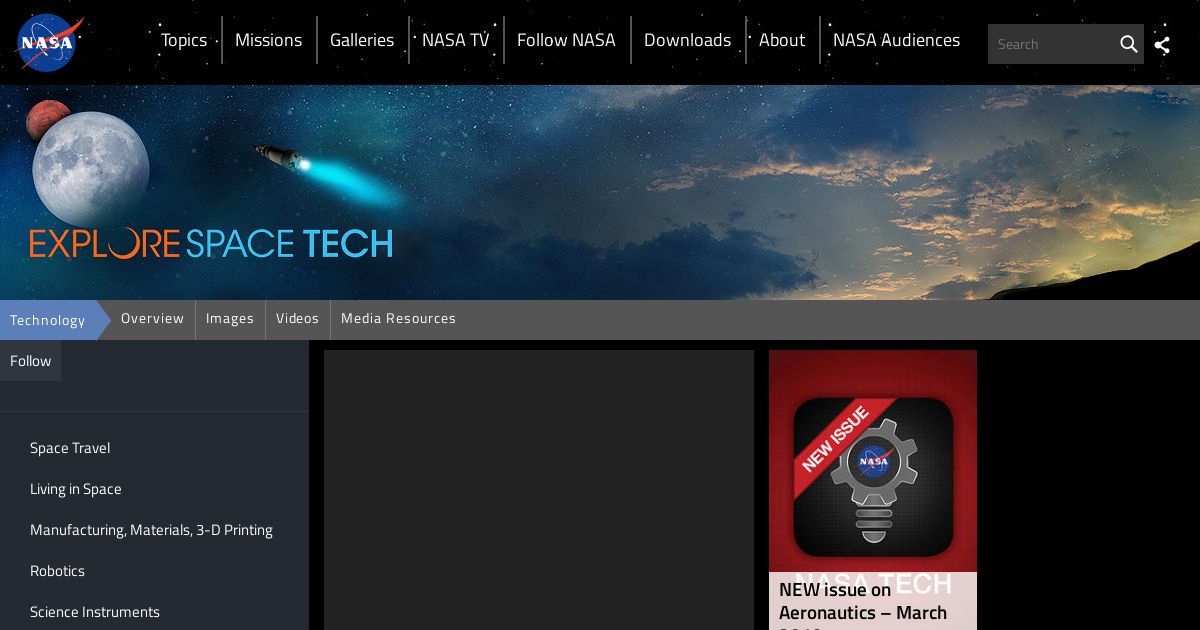Open the Space Travel sidebar link

70,448
